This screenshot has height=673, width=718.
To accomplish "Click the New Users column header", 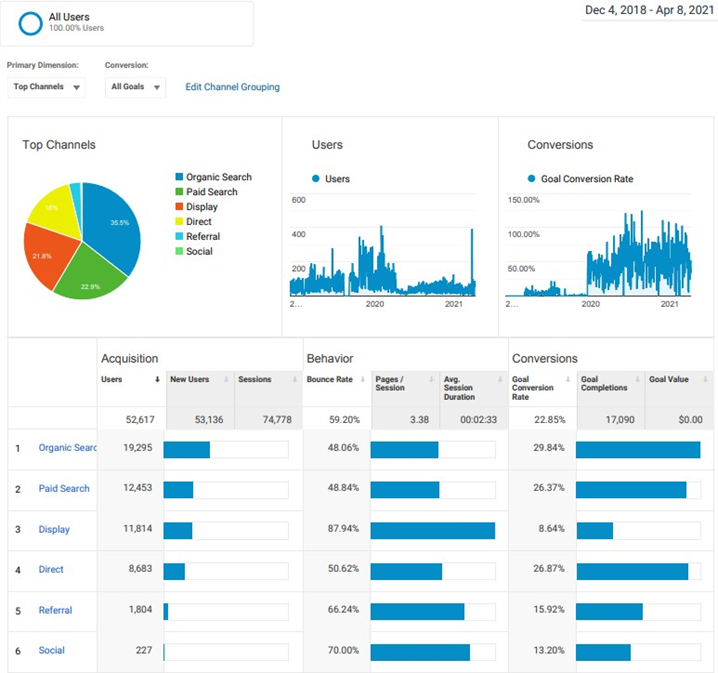I will pyautogui.click(x=190, y=379).
